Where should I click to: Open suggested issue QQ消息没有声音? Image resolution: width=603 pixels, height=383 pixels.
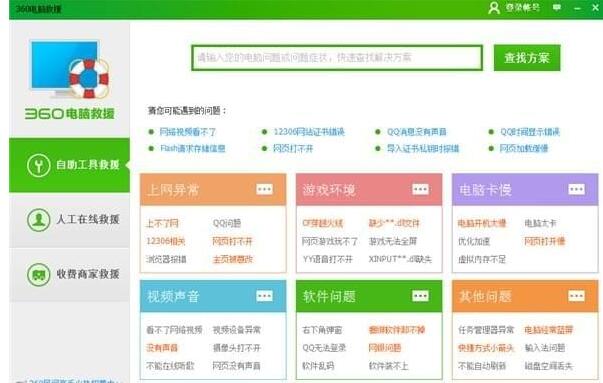[x=416, y=132]
